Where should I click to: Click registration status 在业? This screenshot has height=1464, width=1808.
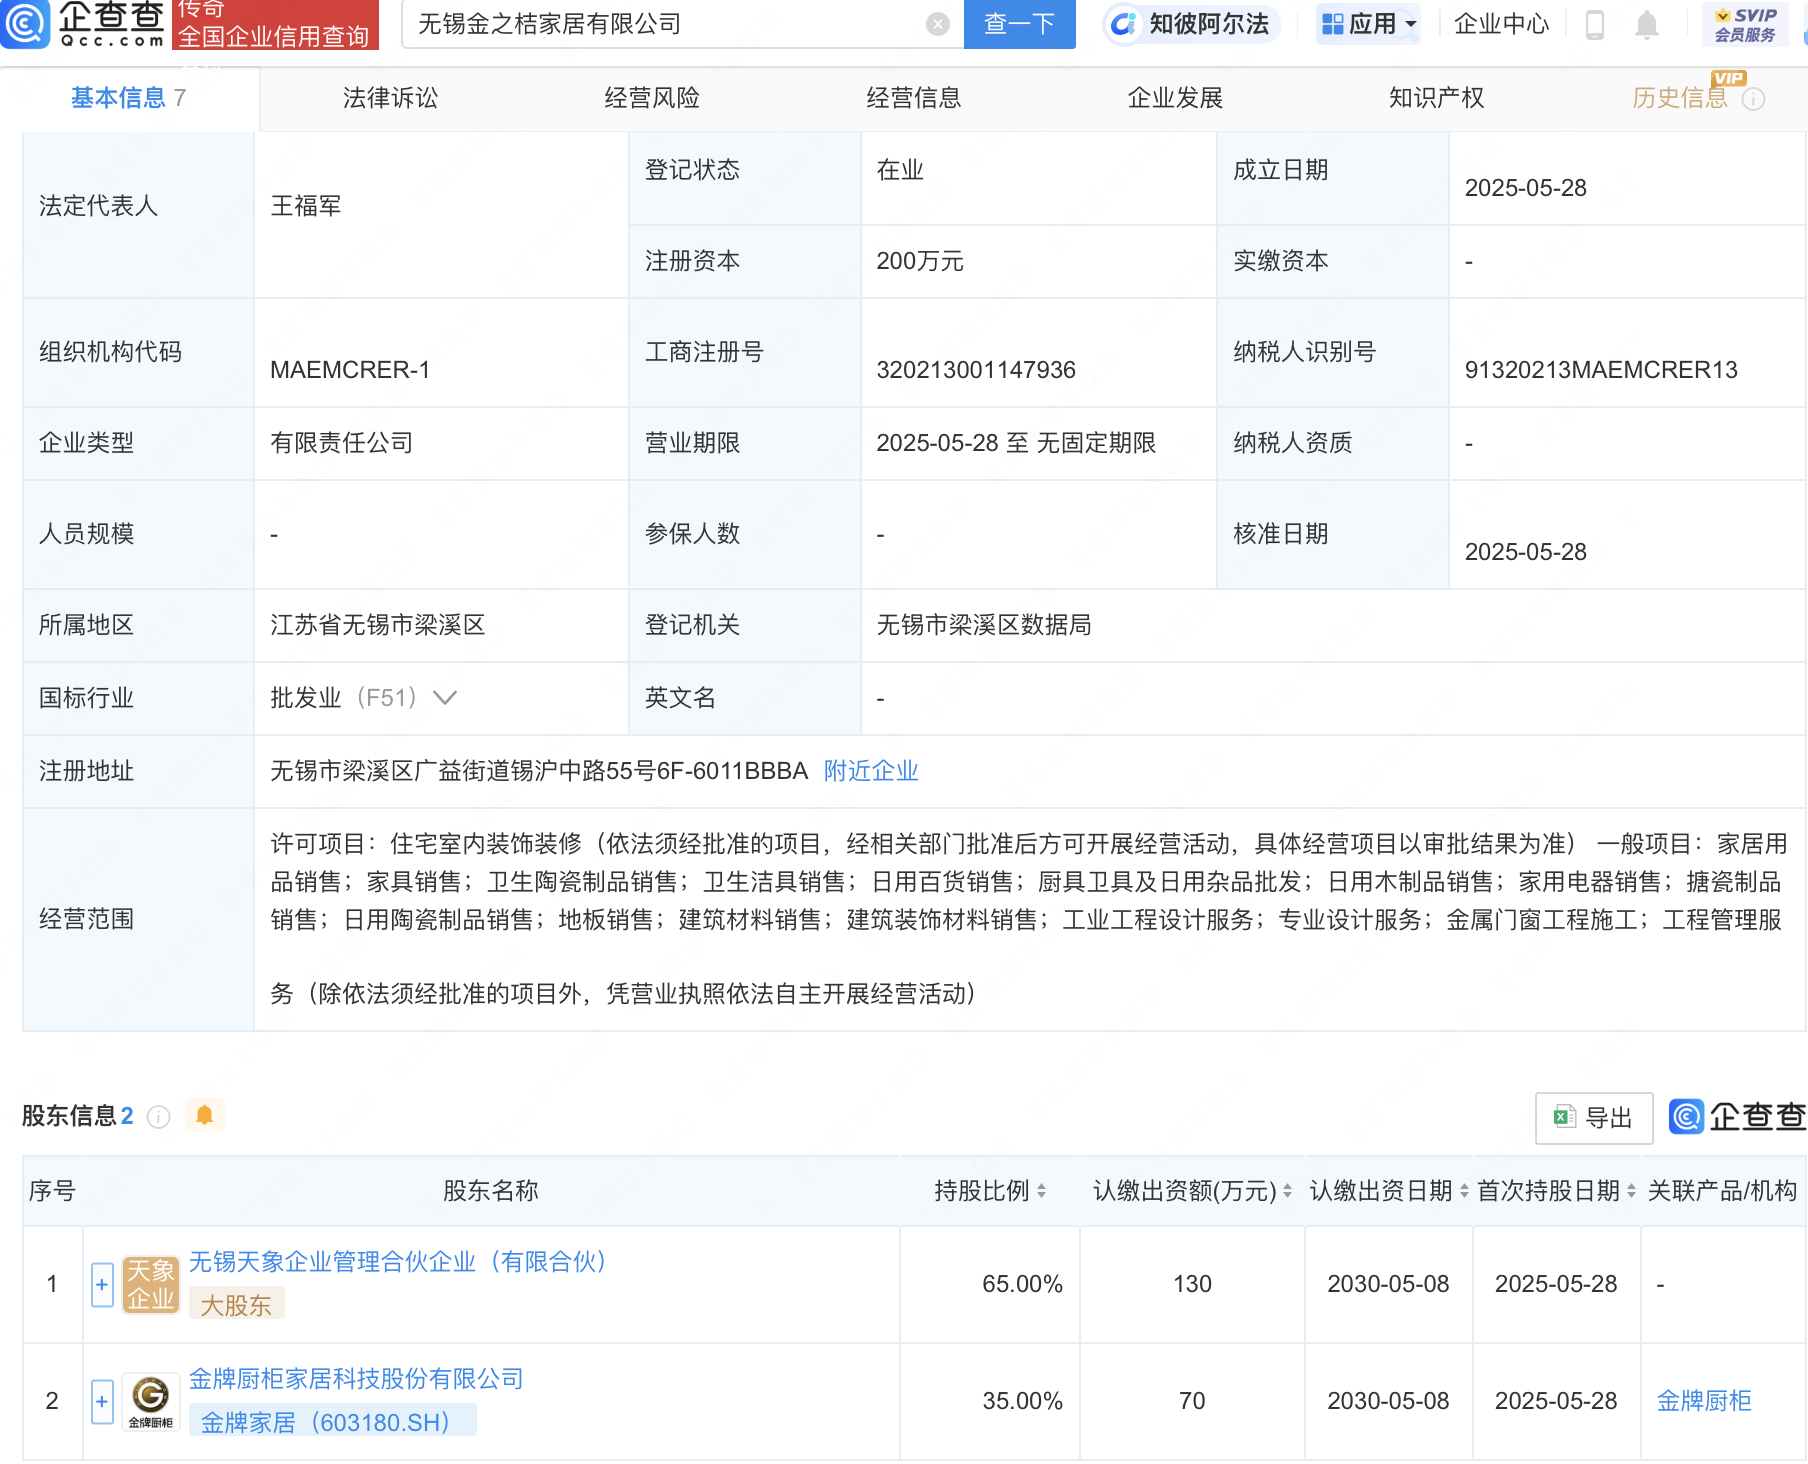(x=900, y=170)
